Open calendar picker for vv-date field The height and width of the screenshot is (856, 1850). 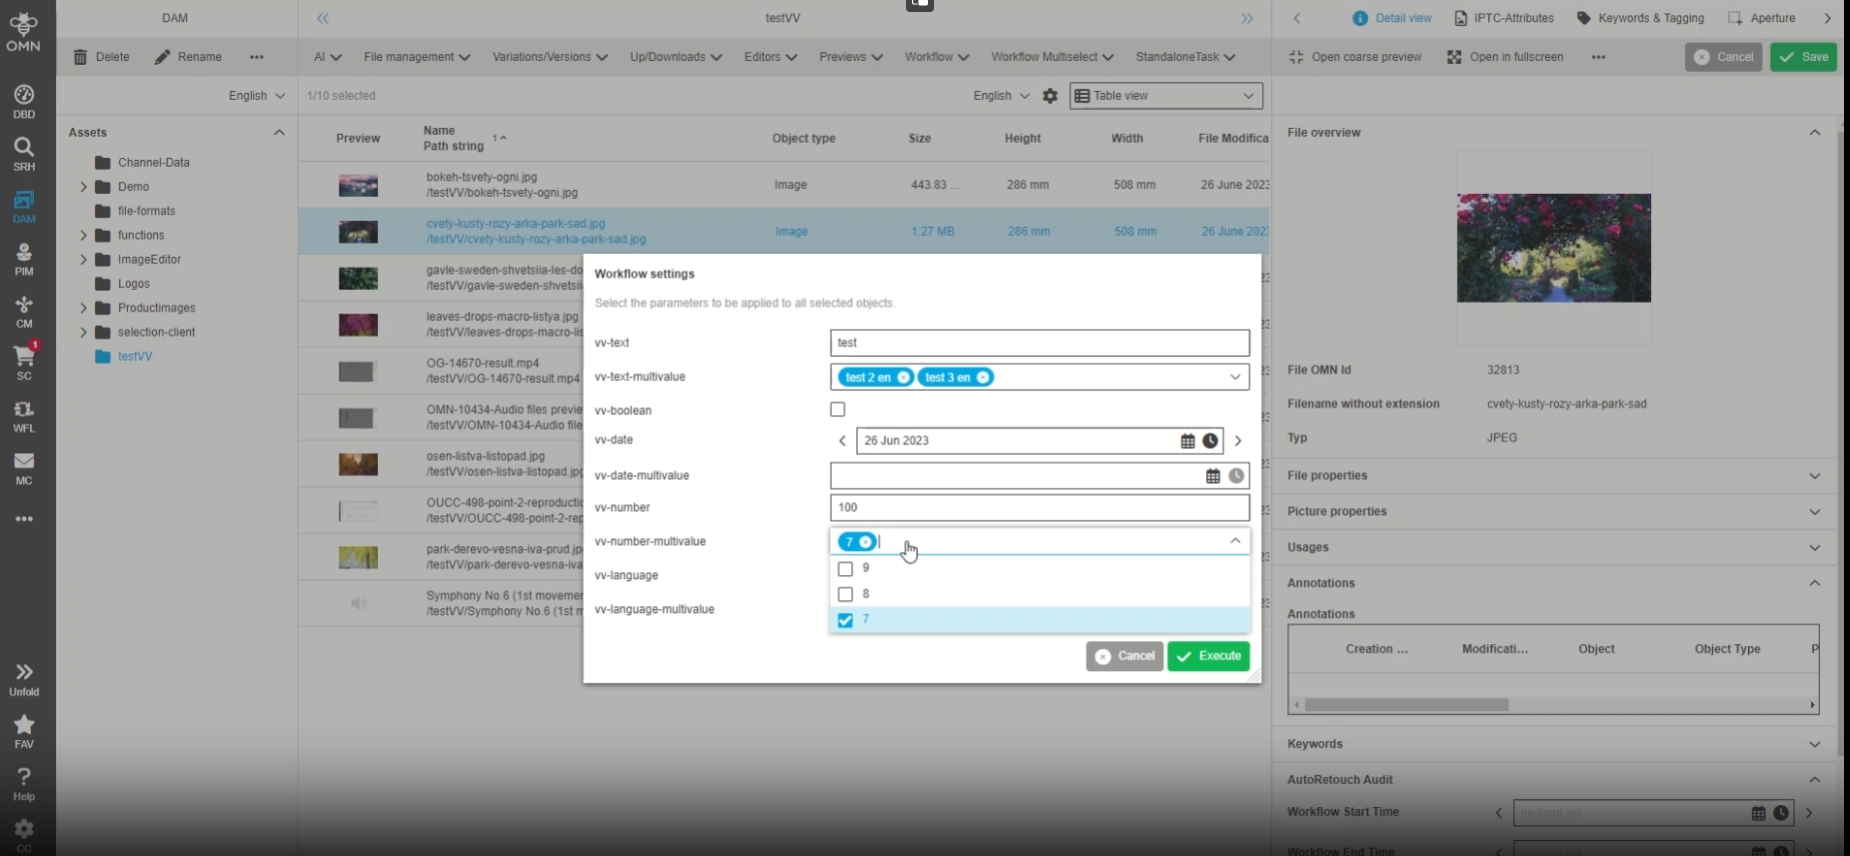point(1187,441)
